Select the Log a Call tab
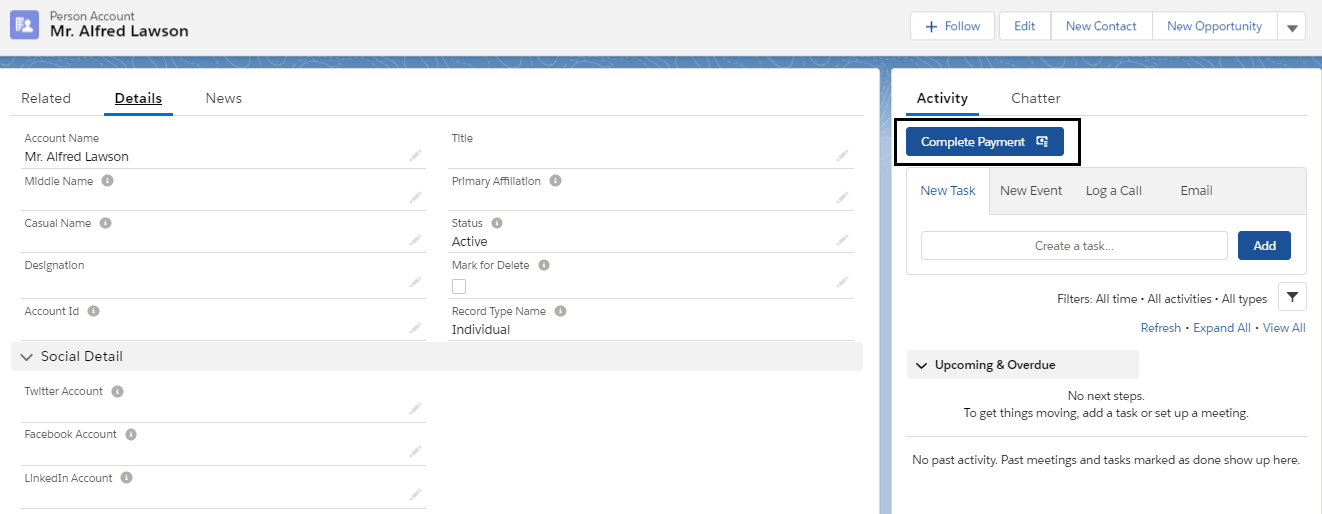Screen dimensions: 1322x514 pos(1113,190)
